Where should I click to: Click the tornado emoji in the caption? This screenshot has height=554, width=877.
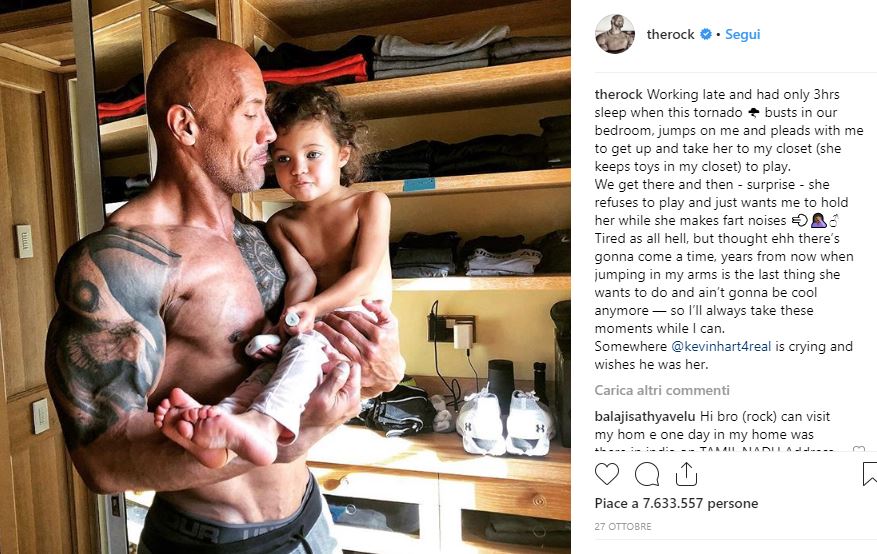(753, 112)
